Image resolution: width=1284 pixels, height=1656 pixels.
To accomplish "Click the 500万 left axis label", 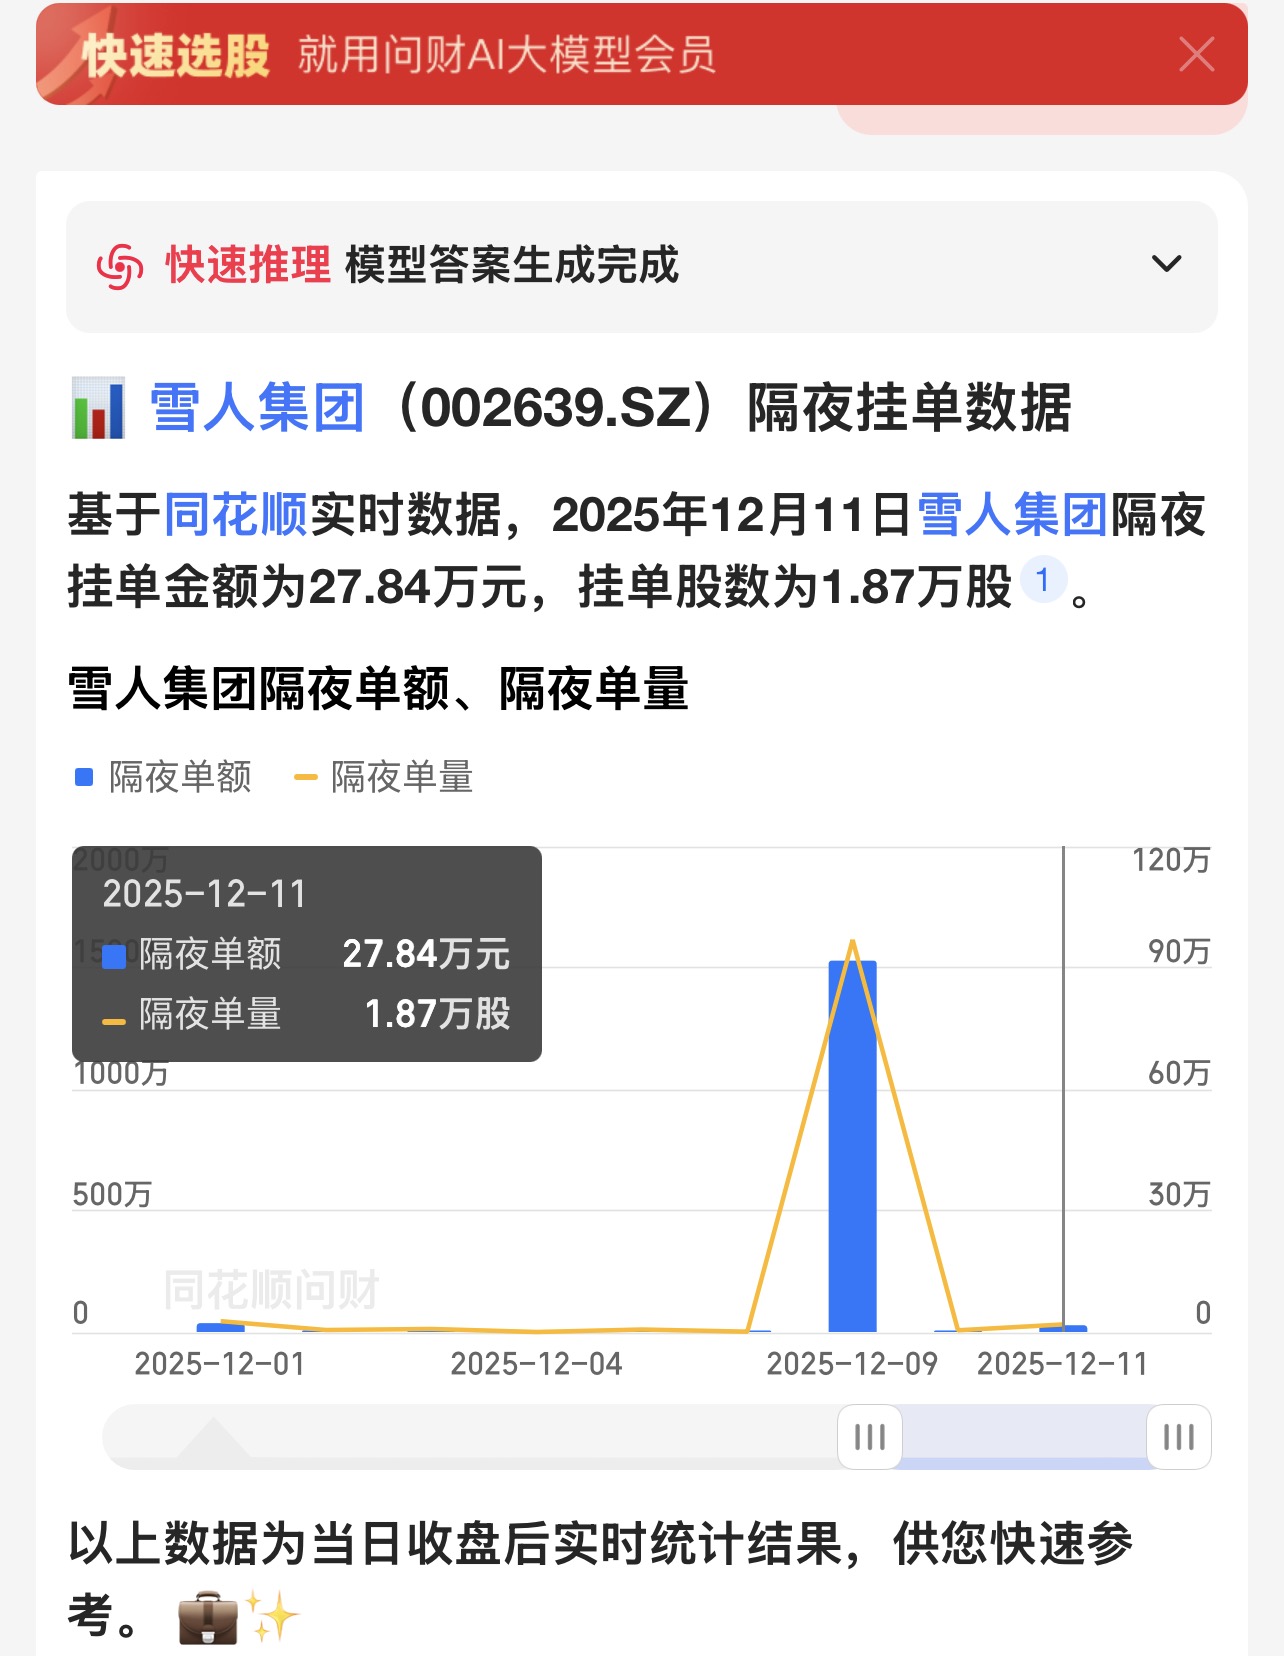I will (112, 1194).
